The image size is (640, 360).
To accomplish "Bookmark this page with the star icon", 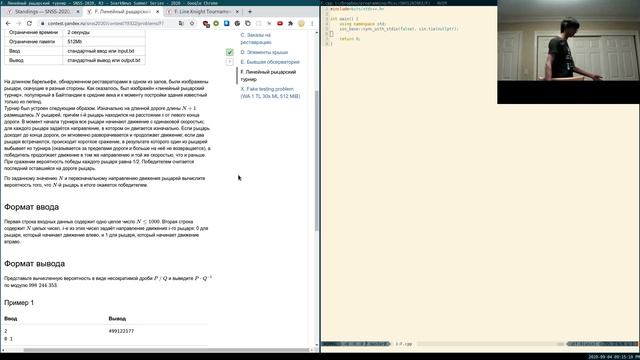I will 192,24.
